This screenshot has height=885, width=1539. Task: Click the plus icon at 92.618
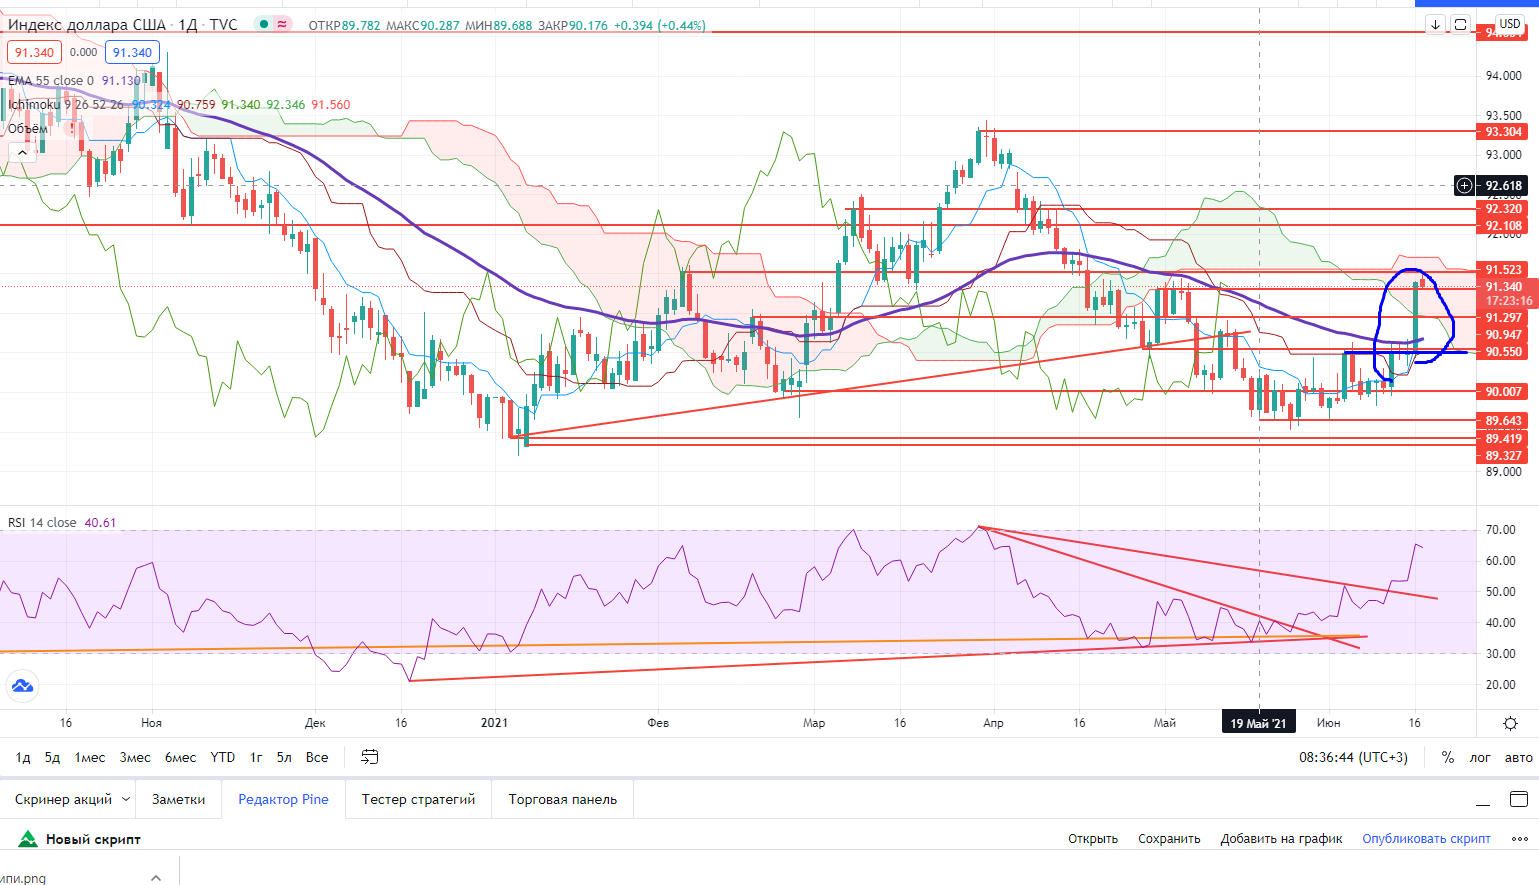(1464, 186)
